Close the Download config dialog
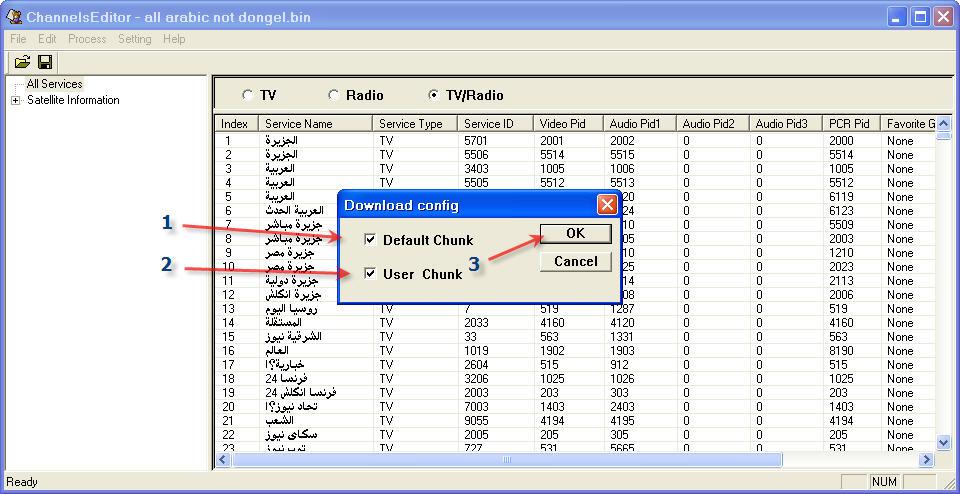Image resolution: width=960 pixels, height=494 pixels. coord(607,204)
